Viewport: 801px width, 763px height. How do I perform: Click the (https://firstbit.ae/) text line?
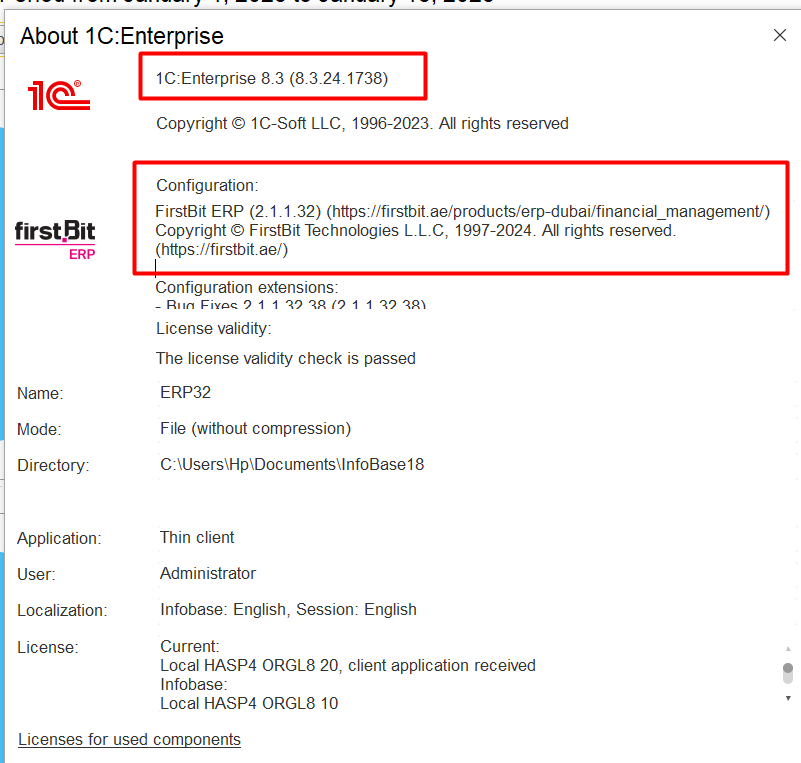pos(222,250)
